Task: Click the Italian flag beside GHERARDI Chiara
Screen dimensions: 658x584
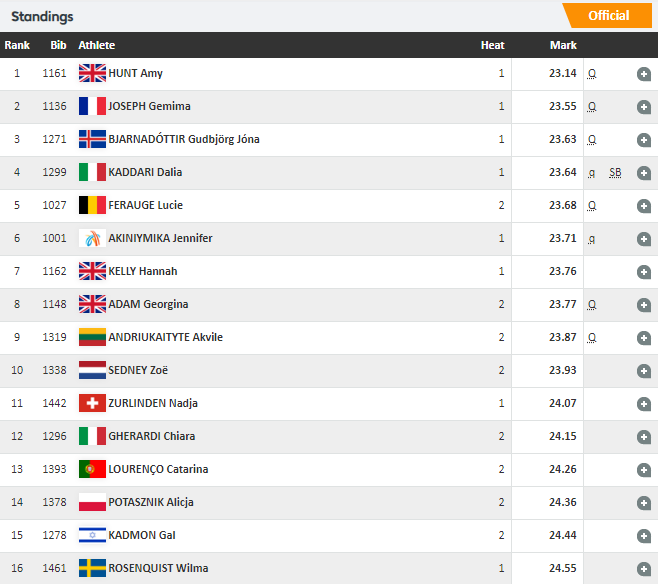Action: 92,436
